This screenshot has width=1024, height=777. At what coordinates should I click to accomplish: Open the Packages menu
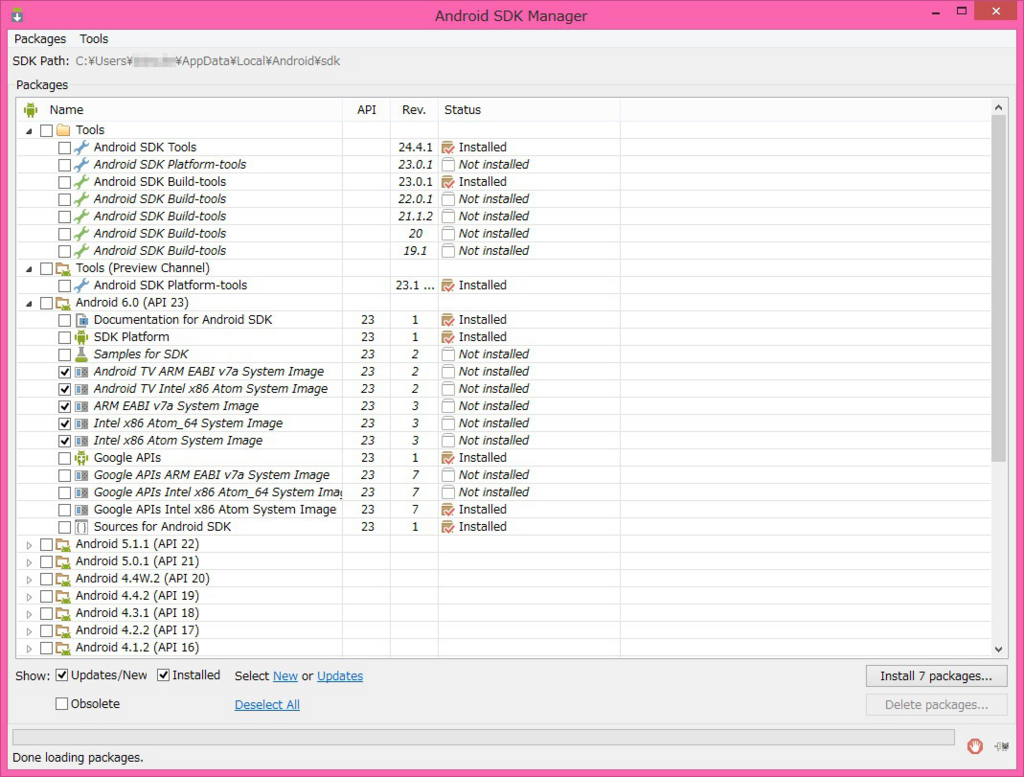40,39
